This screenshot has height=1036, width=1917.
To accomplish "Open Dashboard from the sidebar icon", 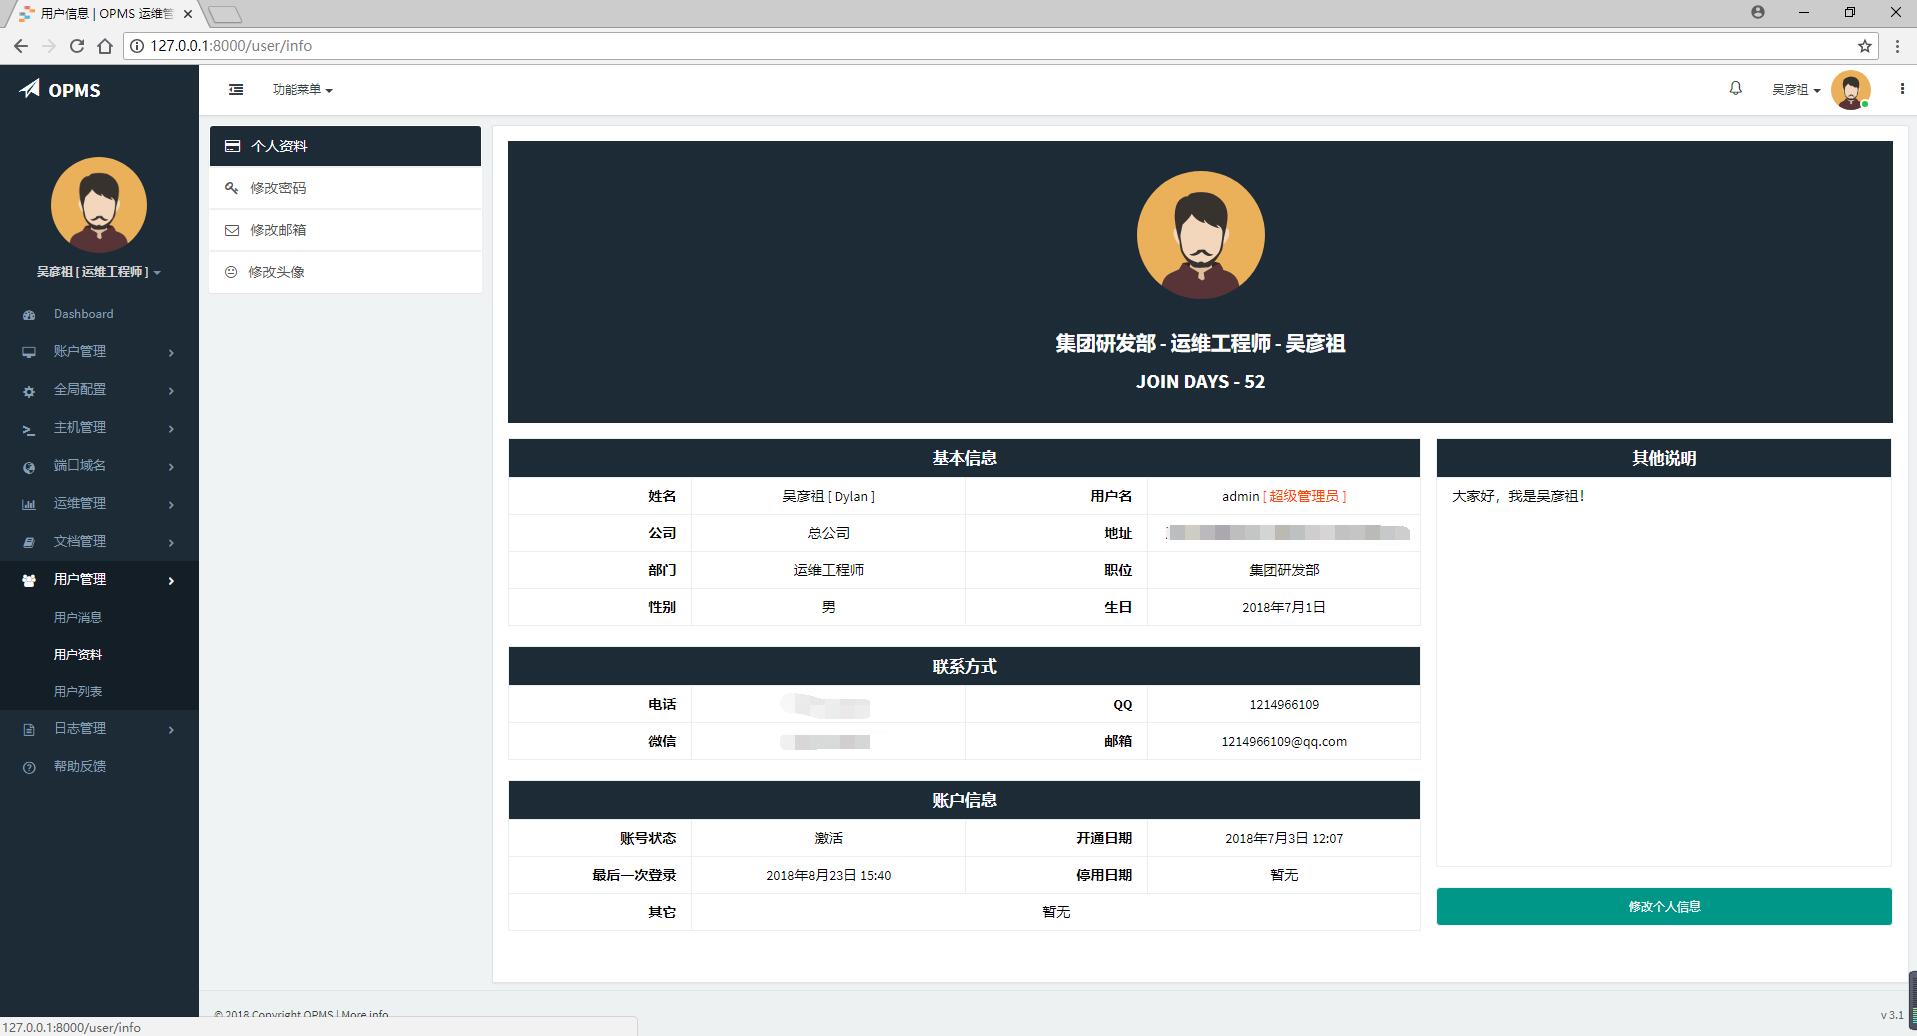I will coord(28,314).
